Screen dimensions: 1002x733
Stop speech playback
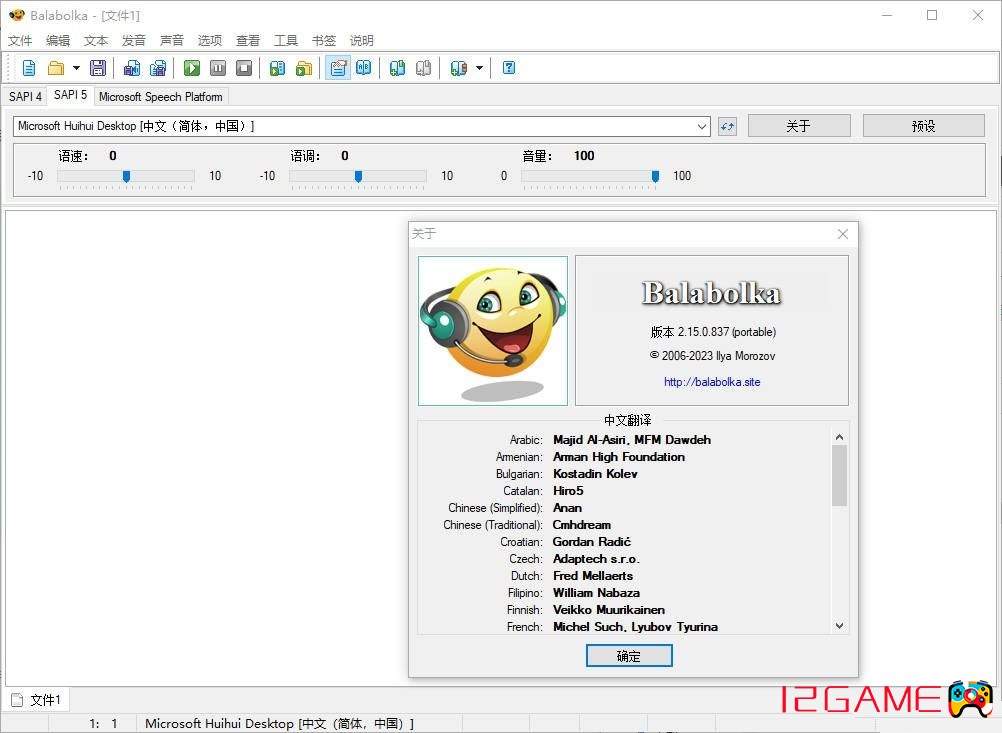tap(244, 68)
